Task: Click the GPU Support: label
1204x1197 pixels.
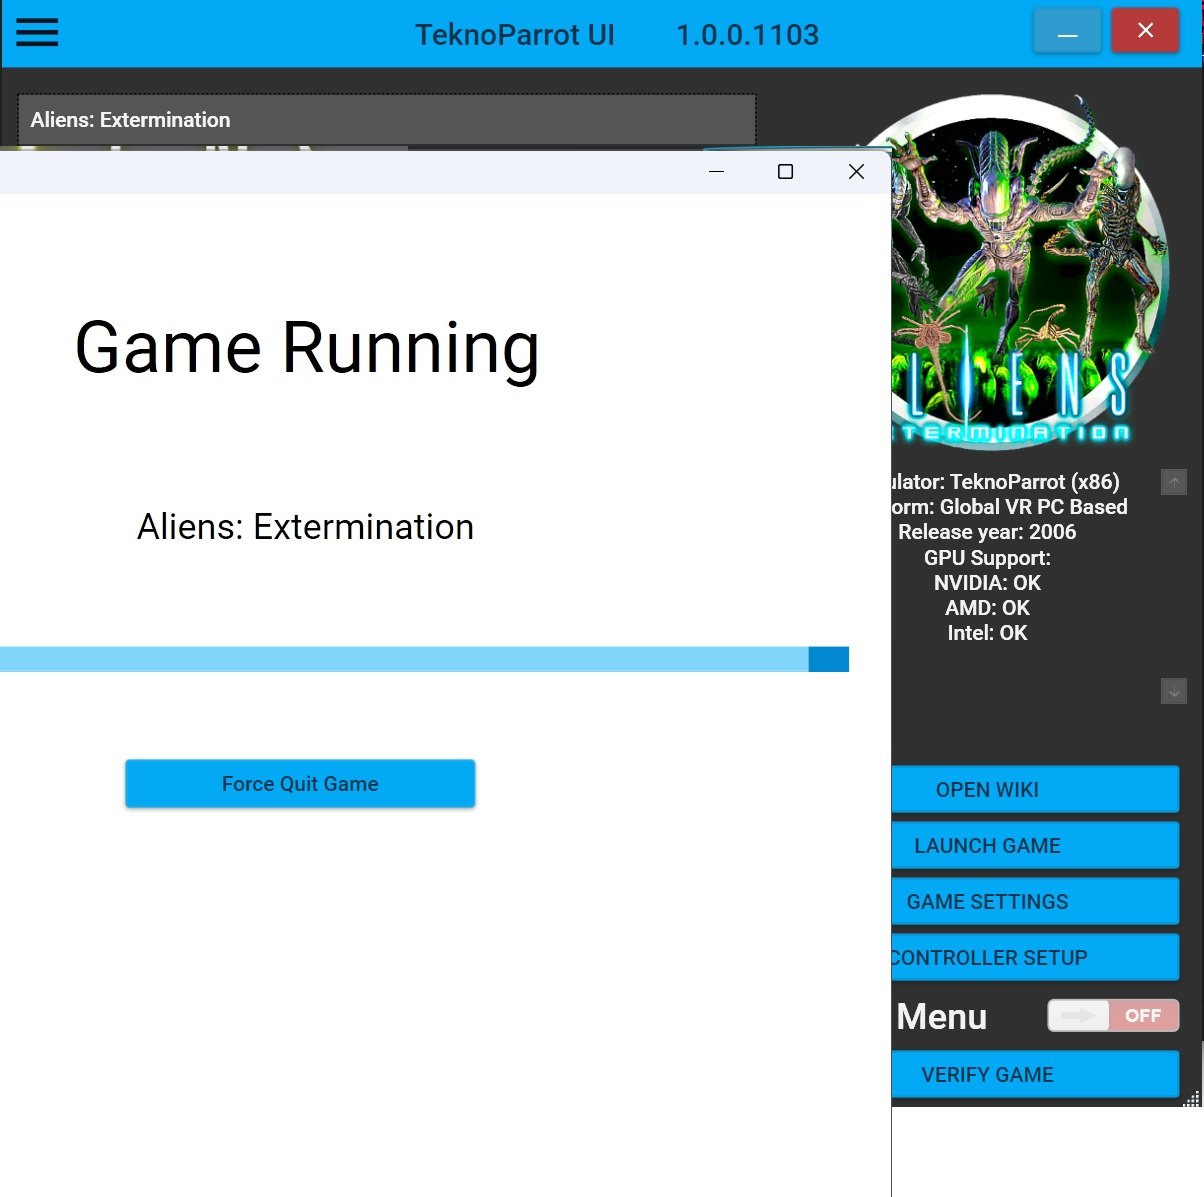Action: pos(987,558)
